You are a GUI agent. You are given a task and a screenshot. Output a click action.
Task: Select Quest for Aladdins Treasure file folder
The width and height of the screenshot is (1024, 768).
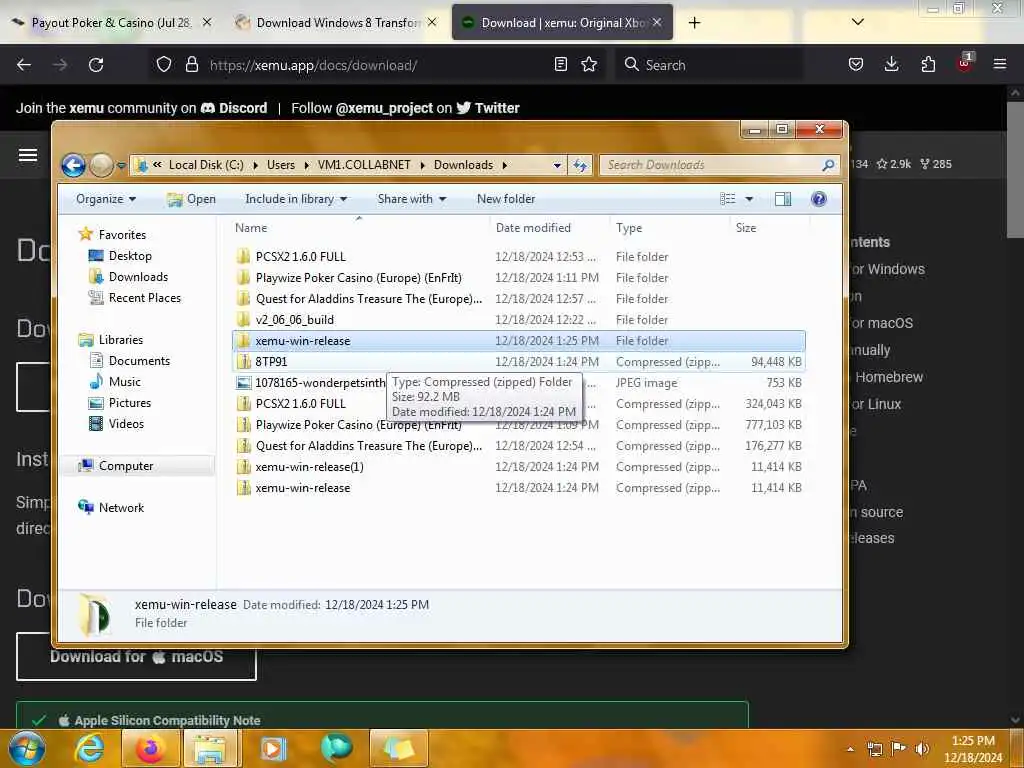click(519, 298)
